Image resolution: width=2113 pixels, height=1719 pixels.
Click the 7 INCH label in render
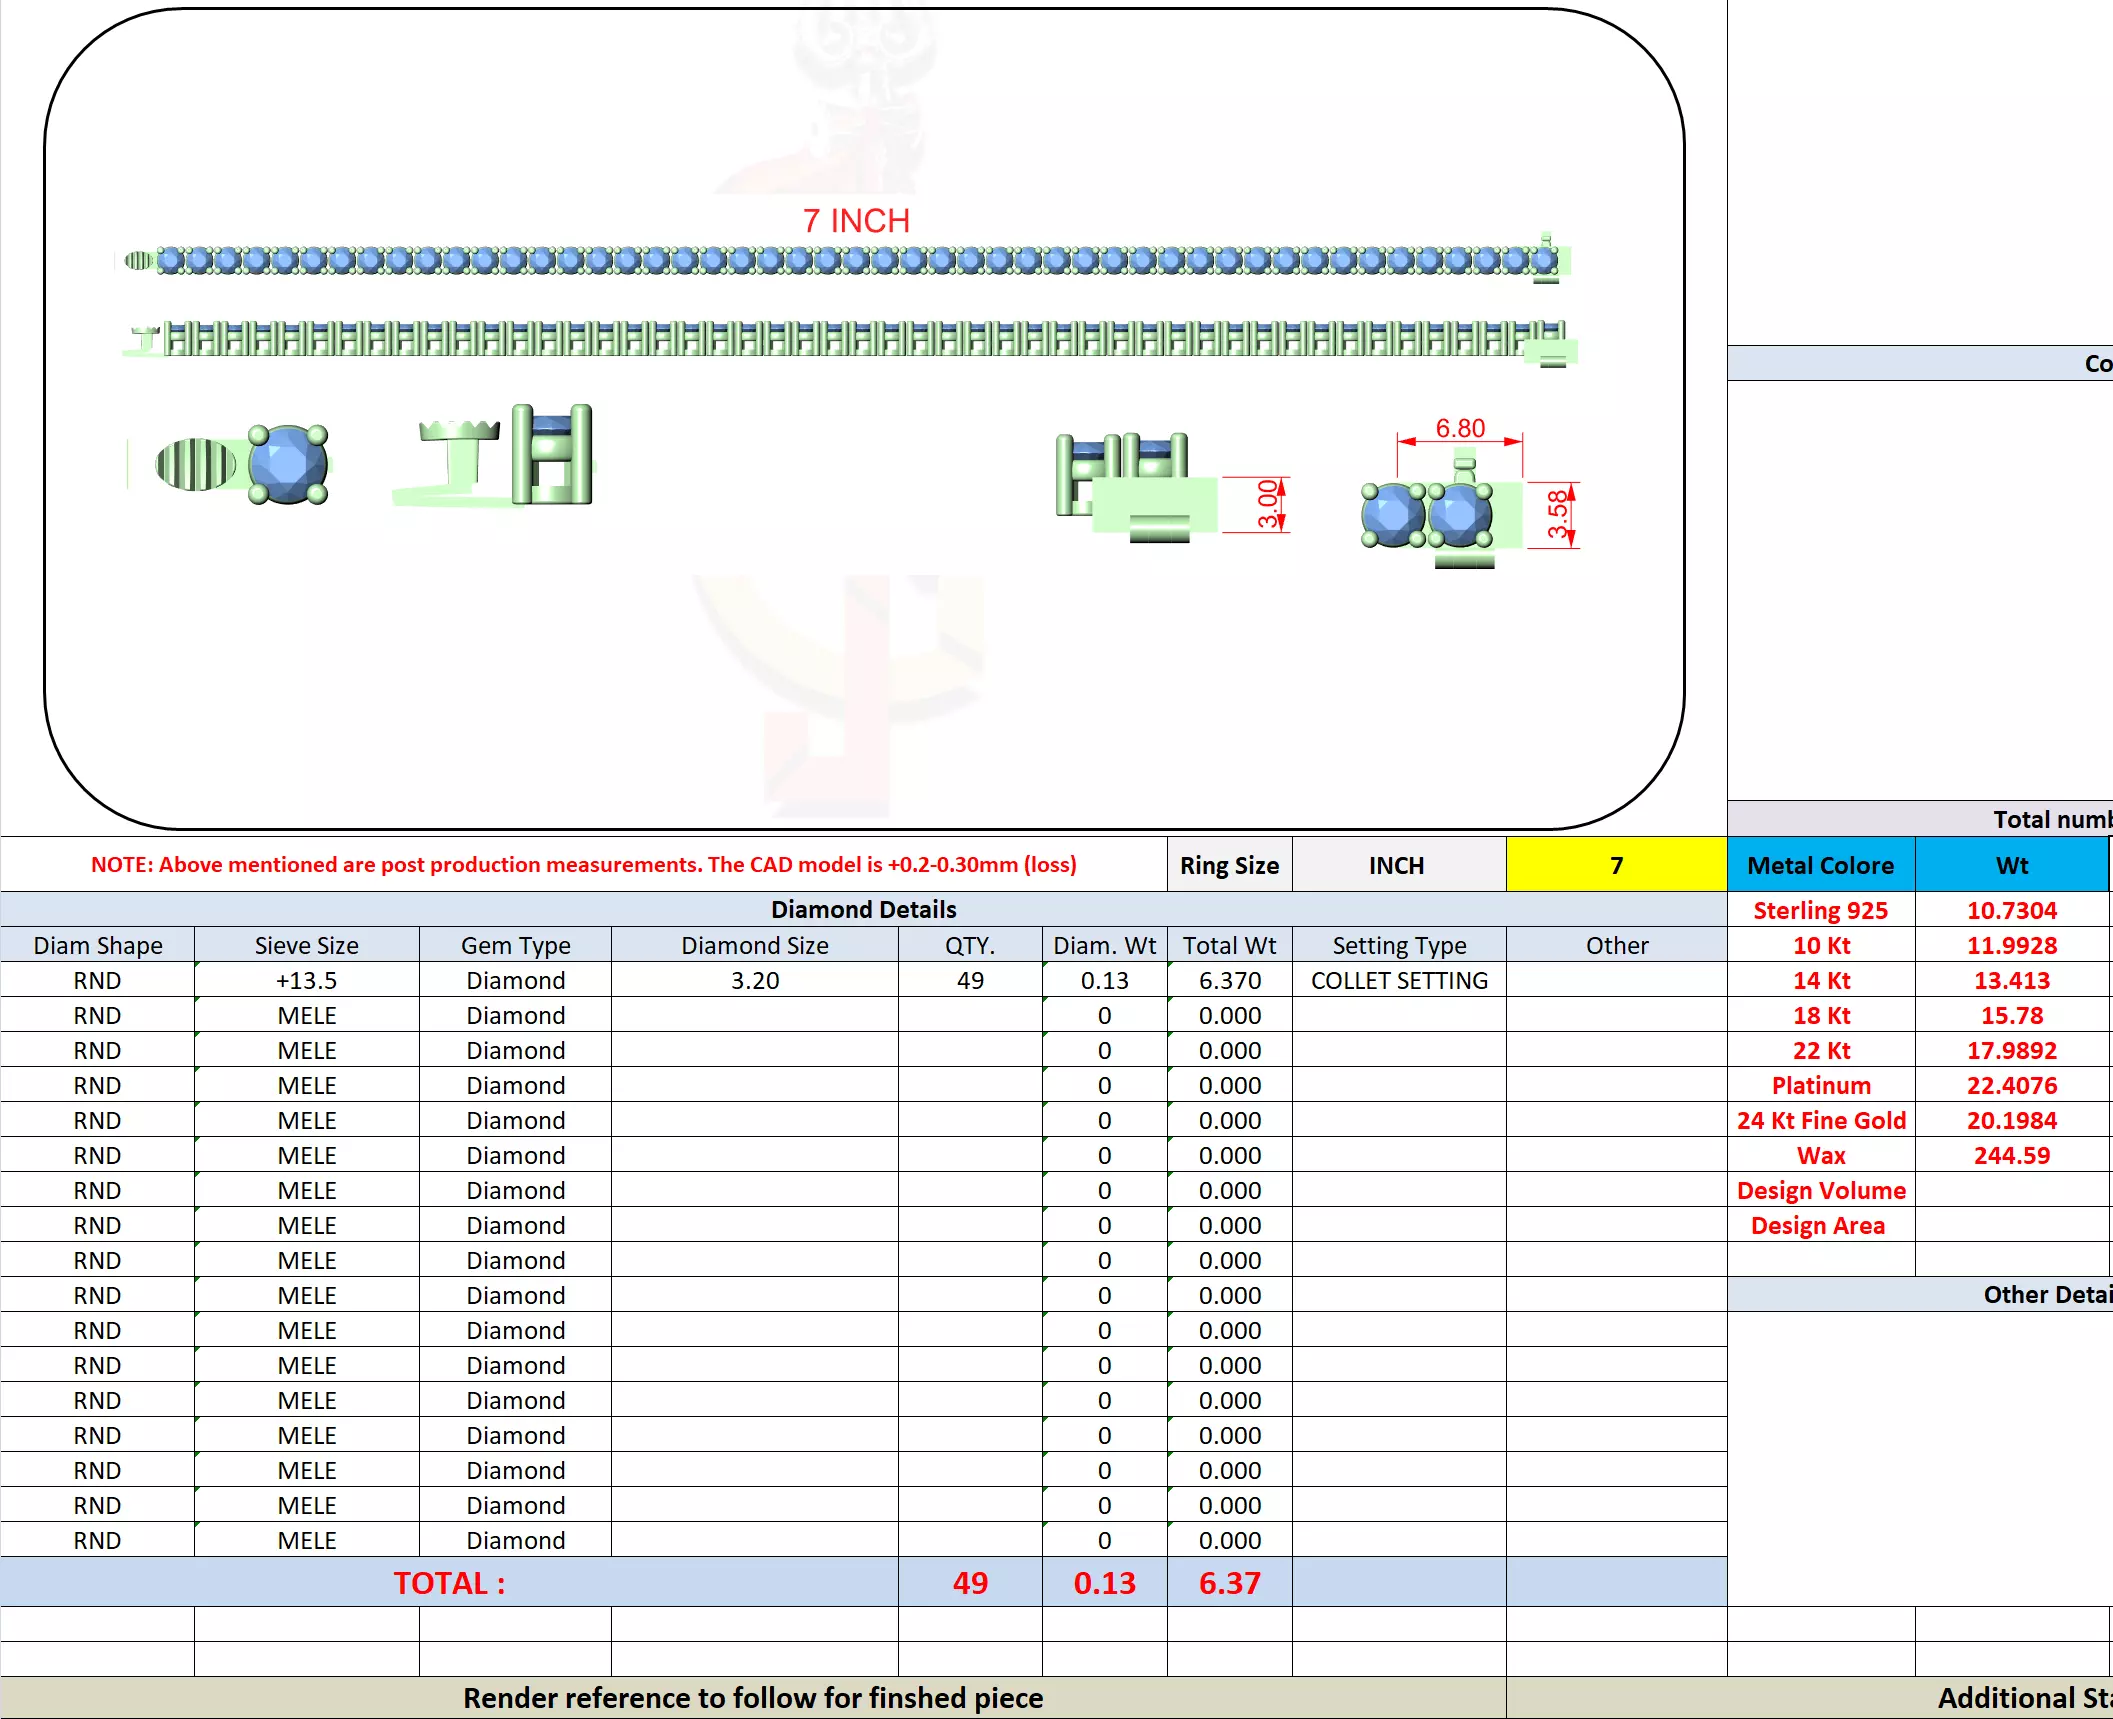[856, 221]
